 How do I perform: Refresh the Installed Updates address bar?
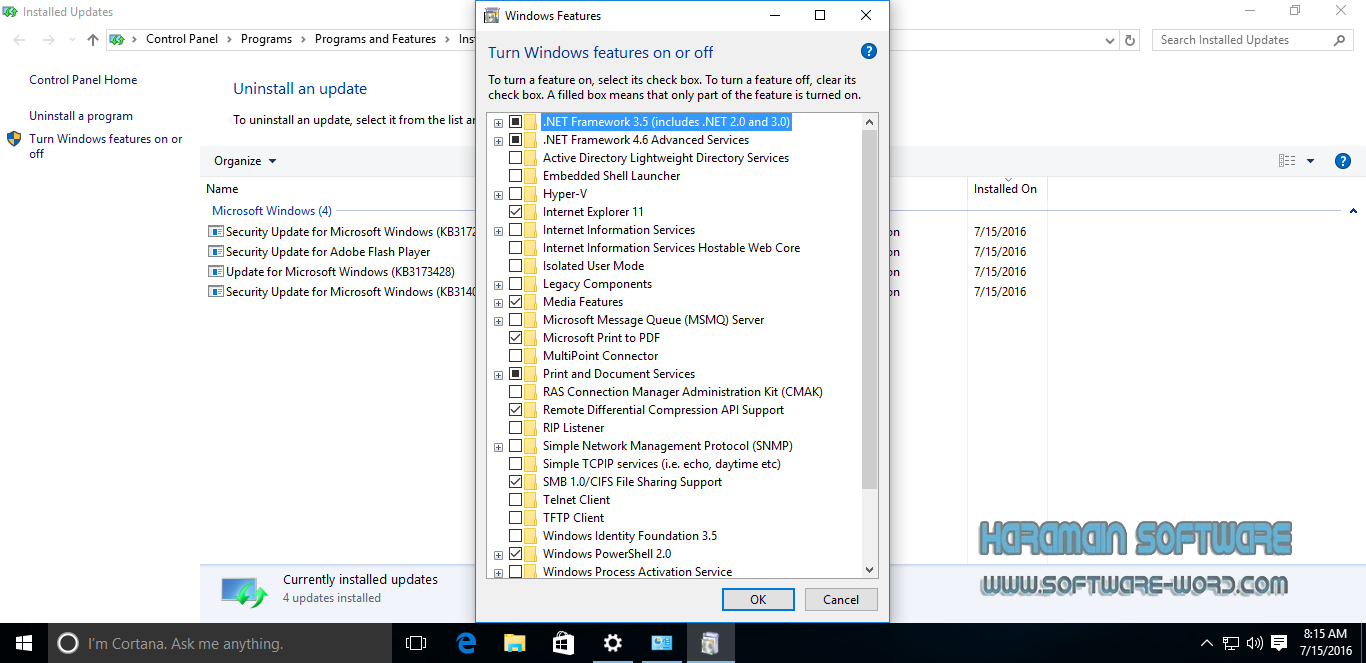tap(1130, 40)
